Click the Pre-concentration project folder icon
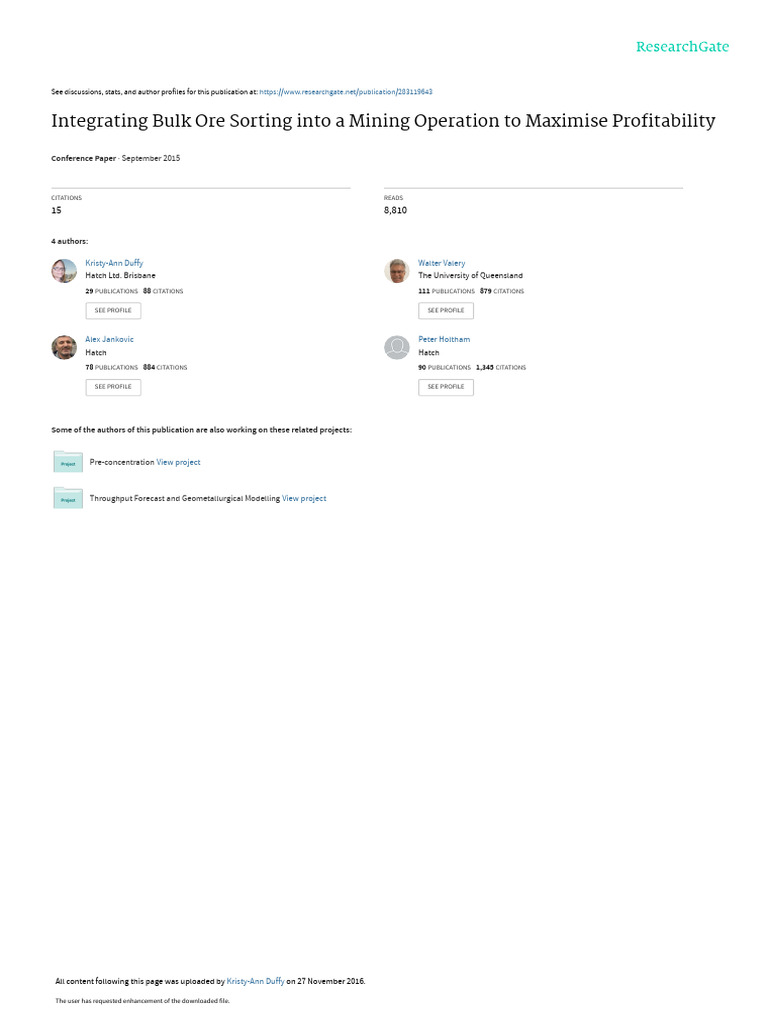Viewport: 768px width, 1024px height. click(68, 461)
